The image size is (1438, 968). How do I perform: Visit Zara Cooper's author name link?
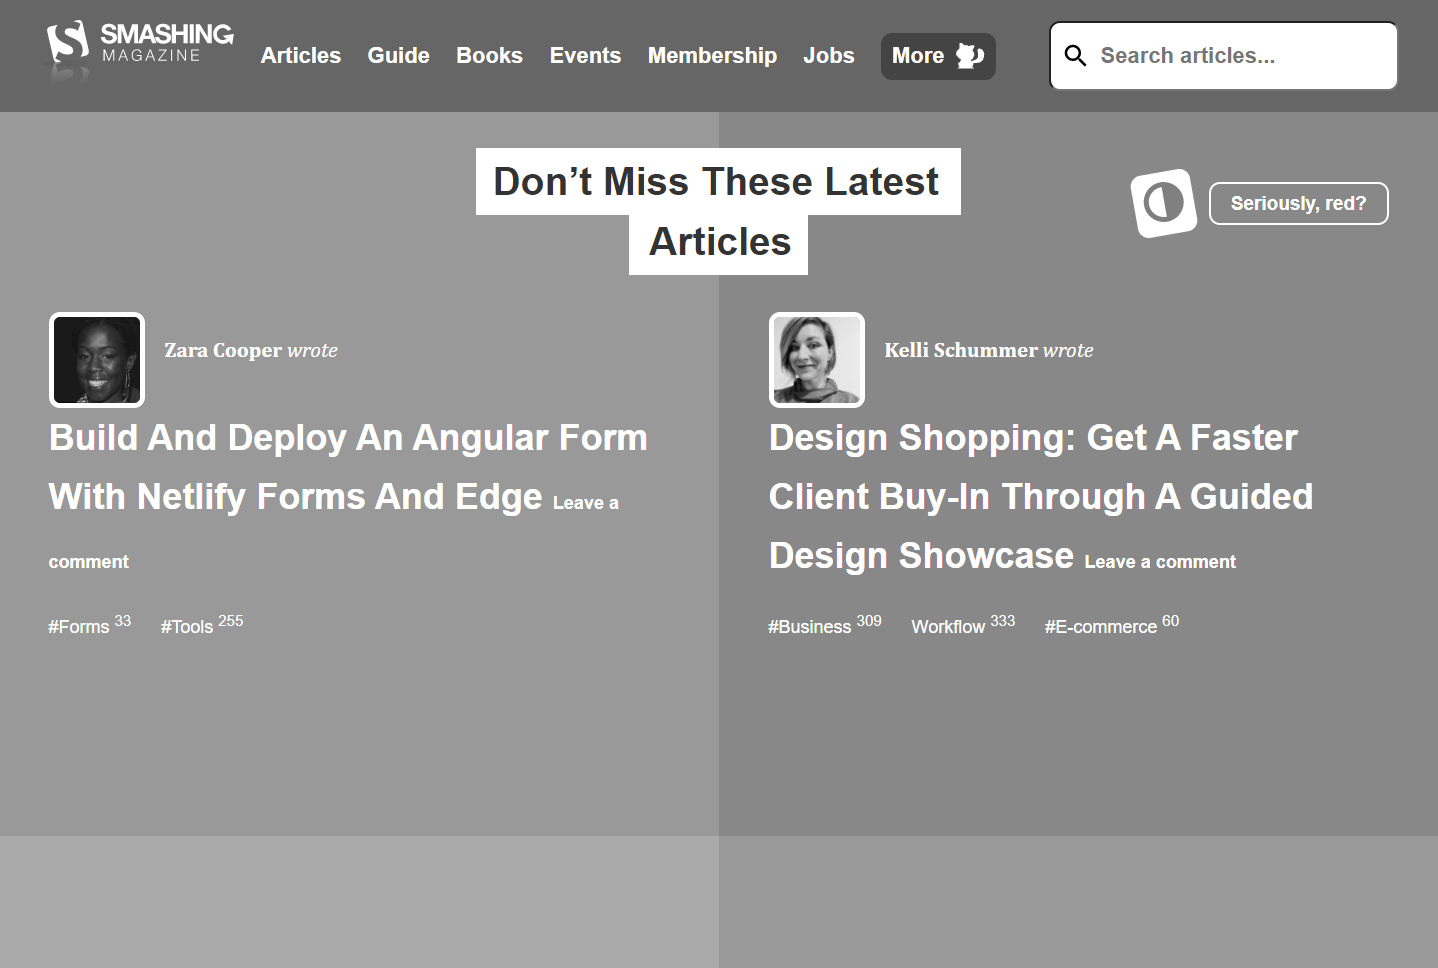click(223, 350)
